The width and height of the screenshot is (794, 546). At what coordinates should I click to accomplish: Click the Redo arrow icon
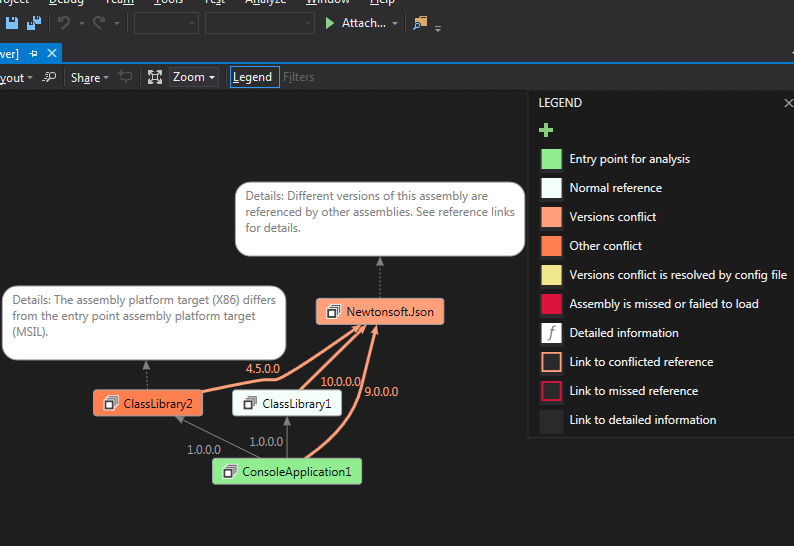click(99, 23)
